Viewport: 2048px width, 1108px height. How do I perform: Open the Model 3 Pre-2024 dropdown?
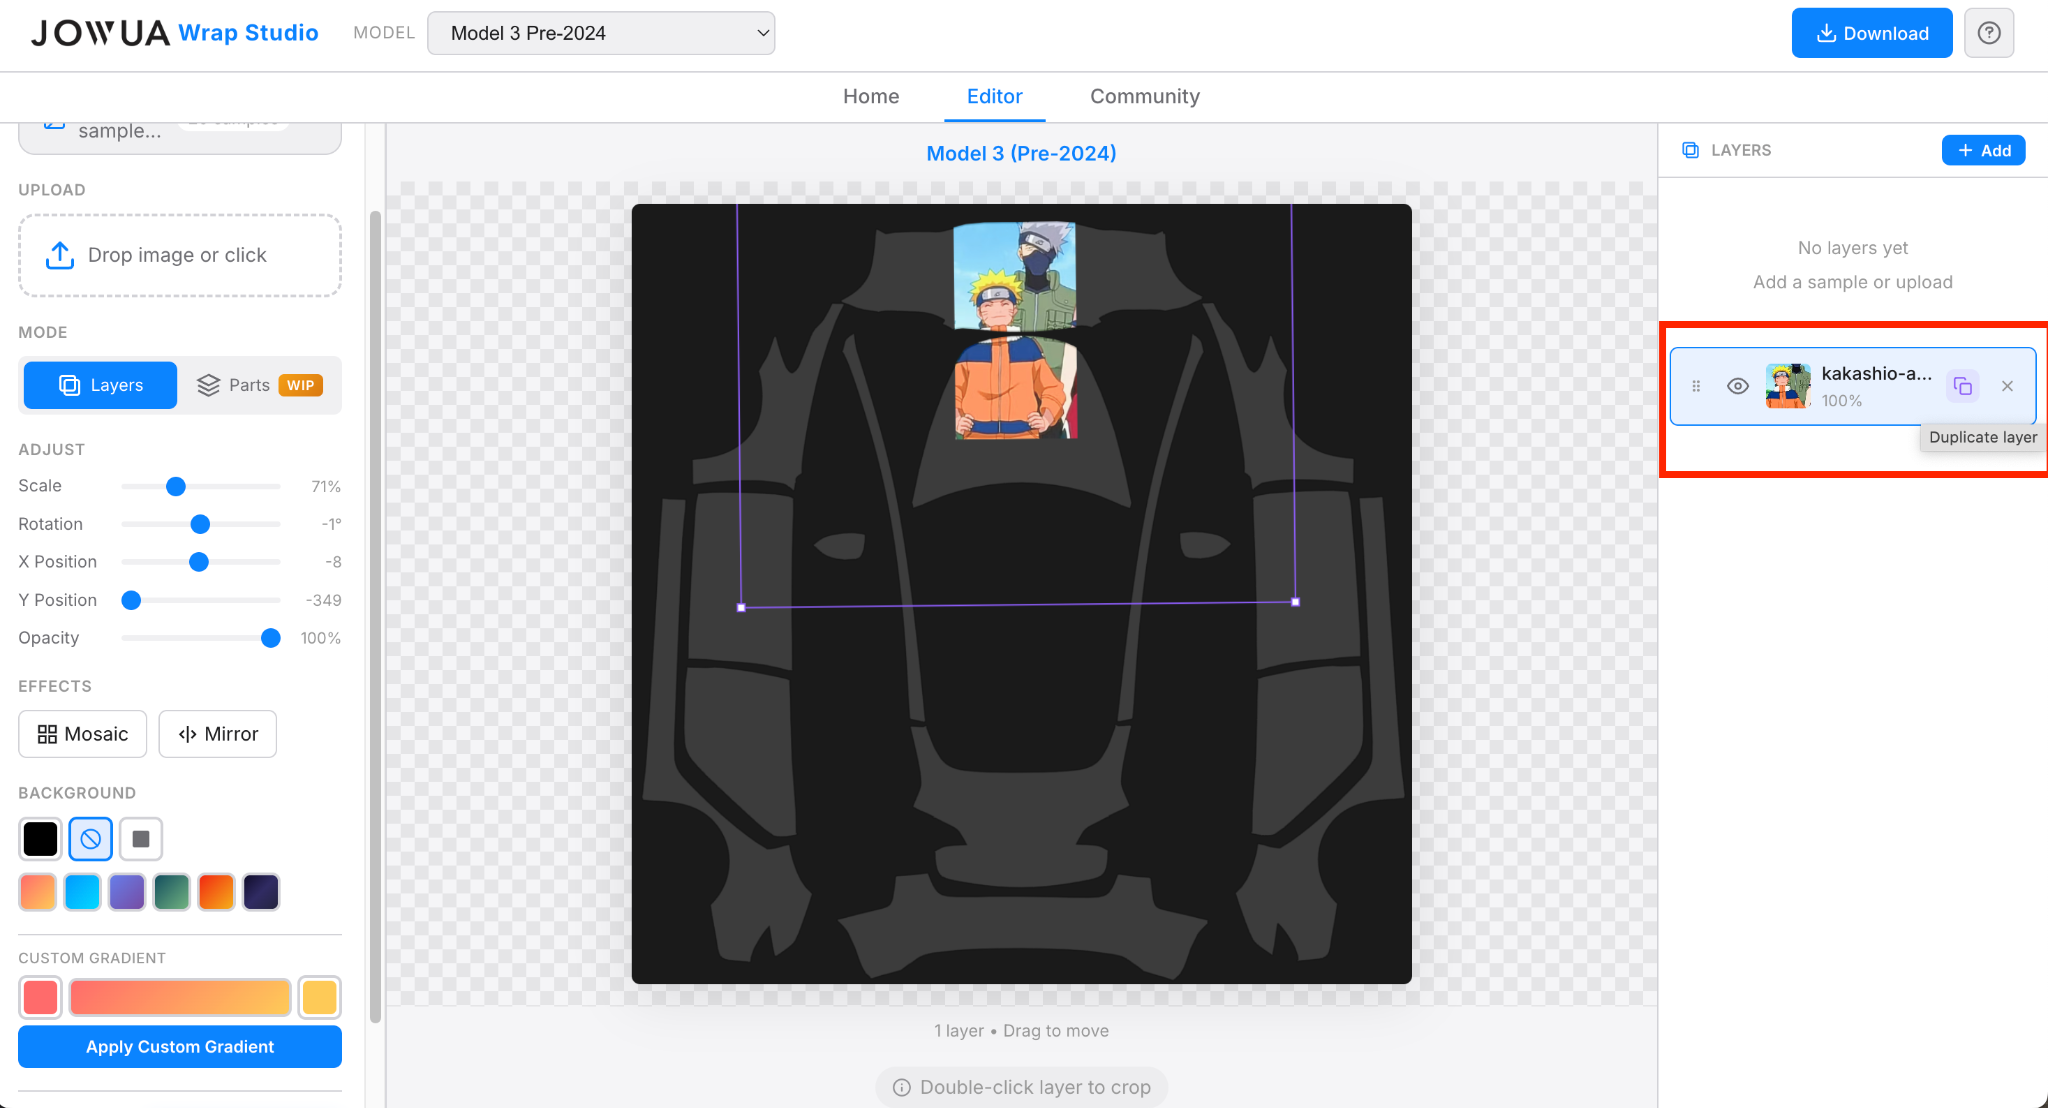click(601, 33)
